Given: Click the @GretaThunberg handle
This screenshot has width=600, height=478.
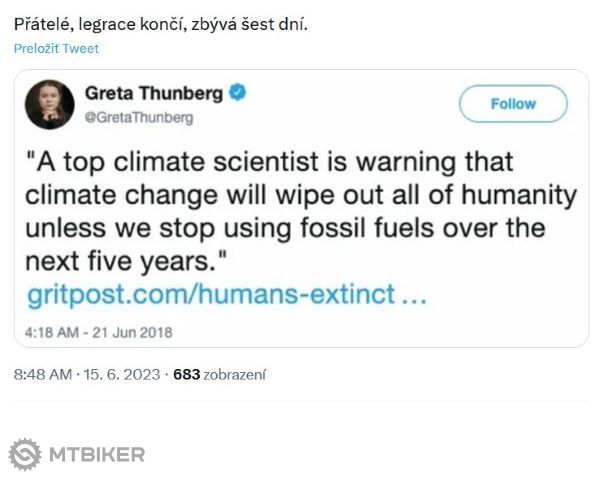Looking at the screenshot, I should tap(137, 117).
